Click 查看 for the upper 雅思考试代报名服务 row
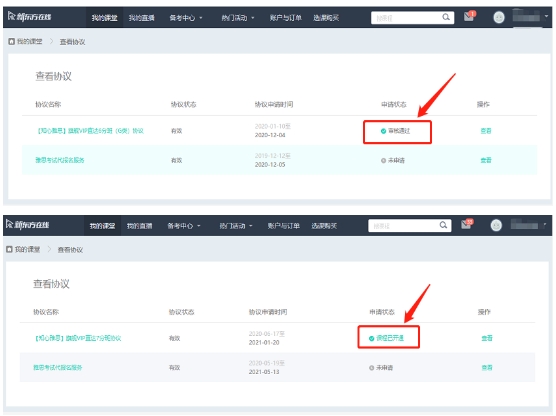This screenshot has height=416, width=556. click(x=486, y=160)
